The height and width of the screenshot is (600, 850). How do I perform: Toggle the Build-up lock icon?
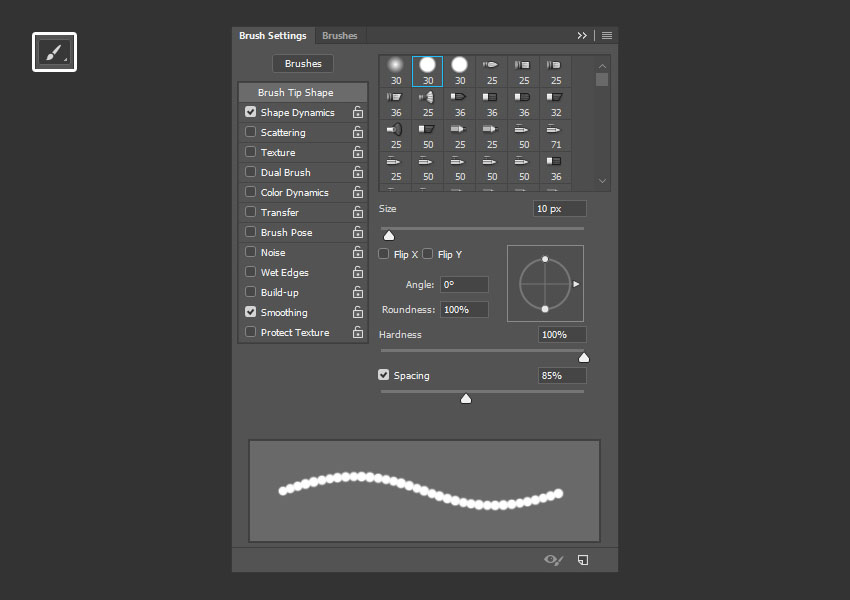pos(358,293)
